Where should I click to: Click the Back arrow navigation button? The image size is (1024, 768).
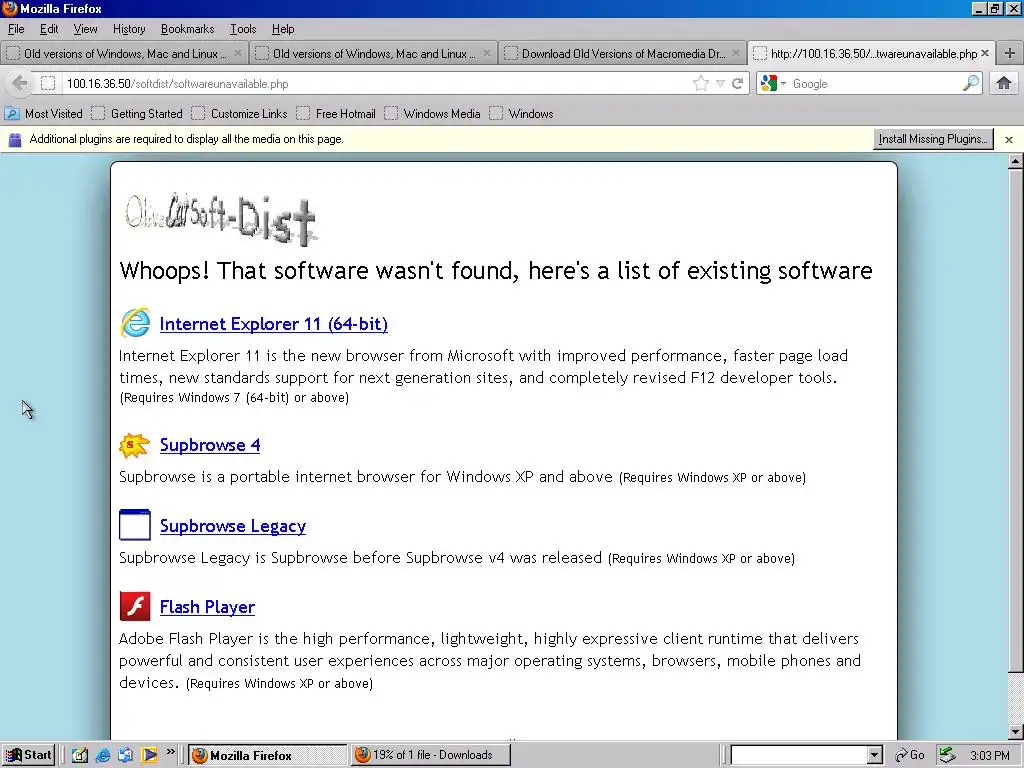point(20,84)
